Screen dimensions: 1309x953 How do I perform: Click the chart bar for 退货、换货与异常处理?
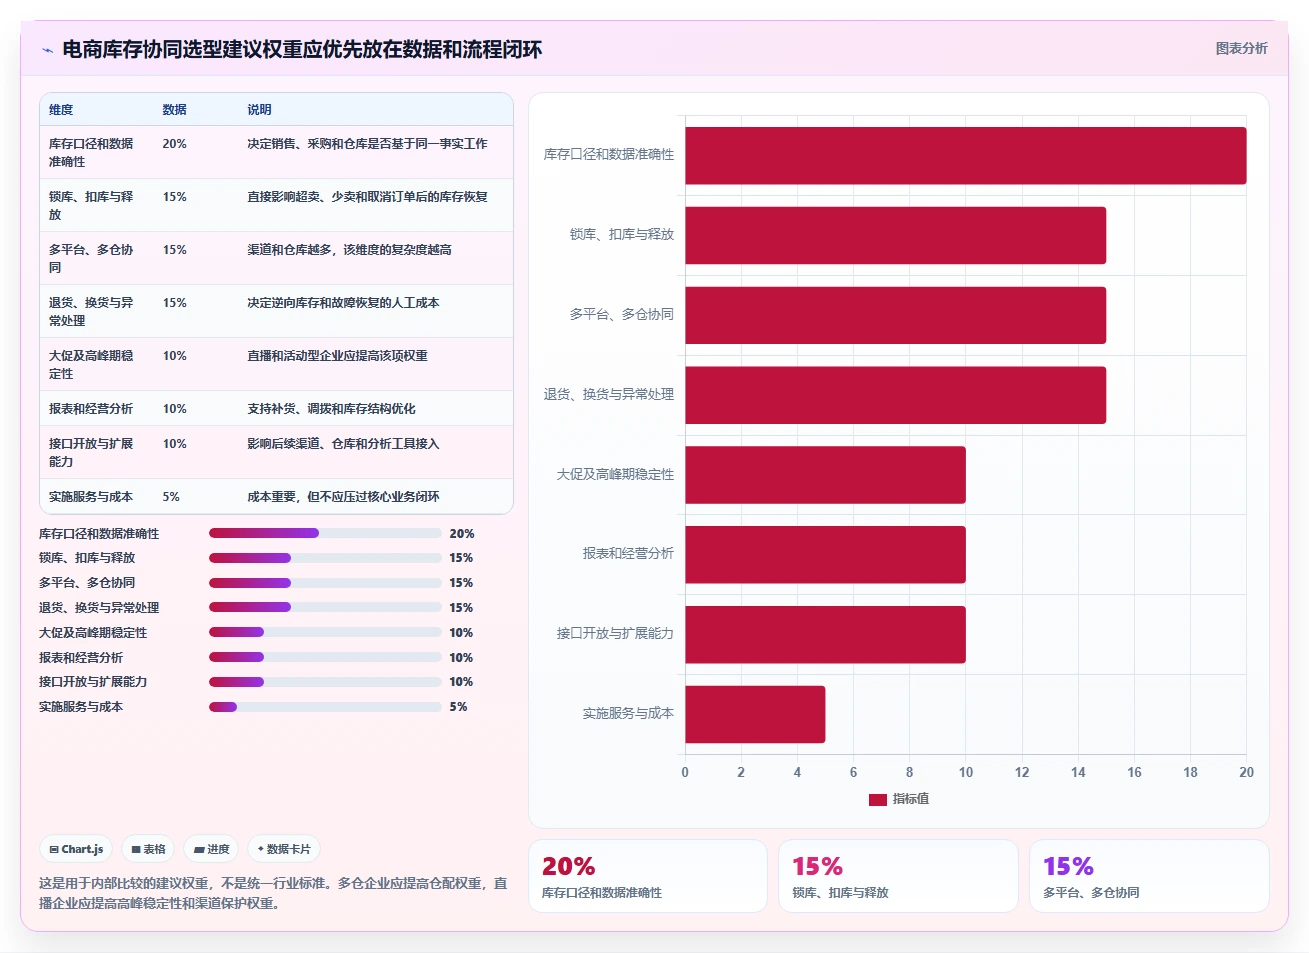[x=895, y=395]
